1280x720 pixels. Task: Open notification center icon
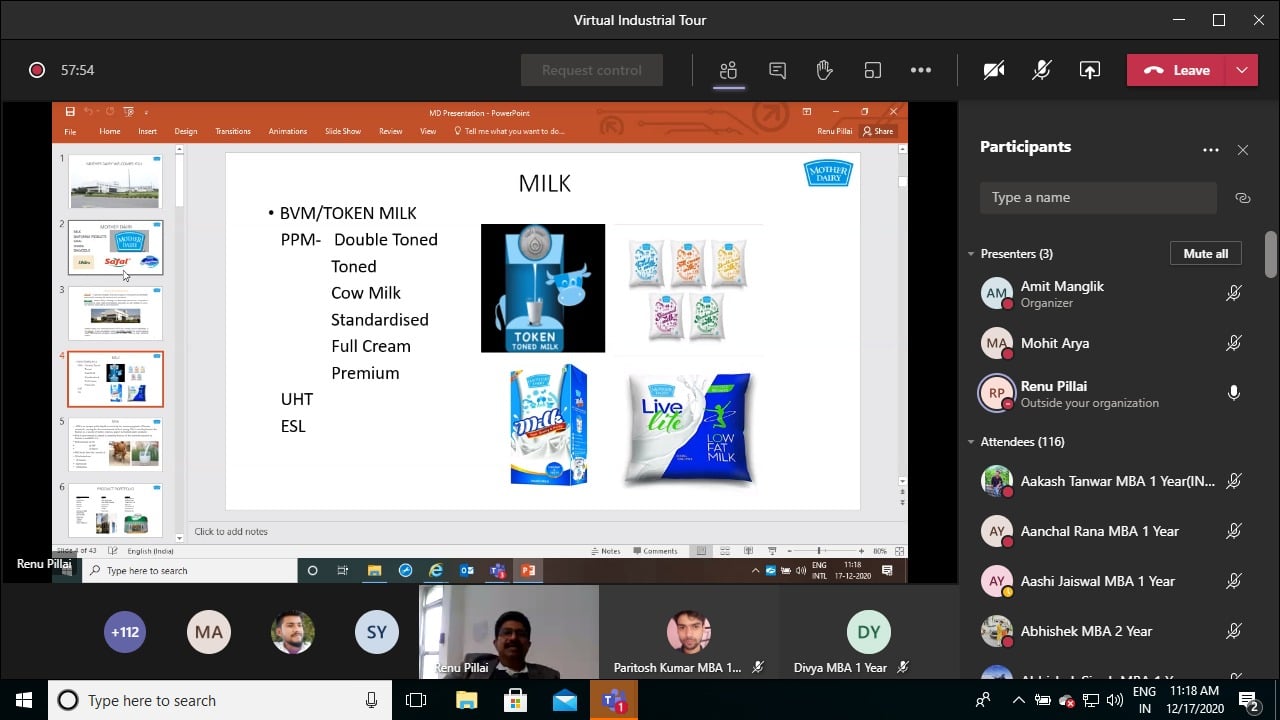point(1249,700)
